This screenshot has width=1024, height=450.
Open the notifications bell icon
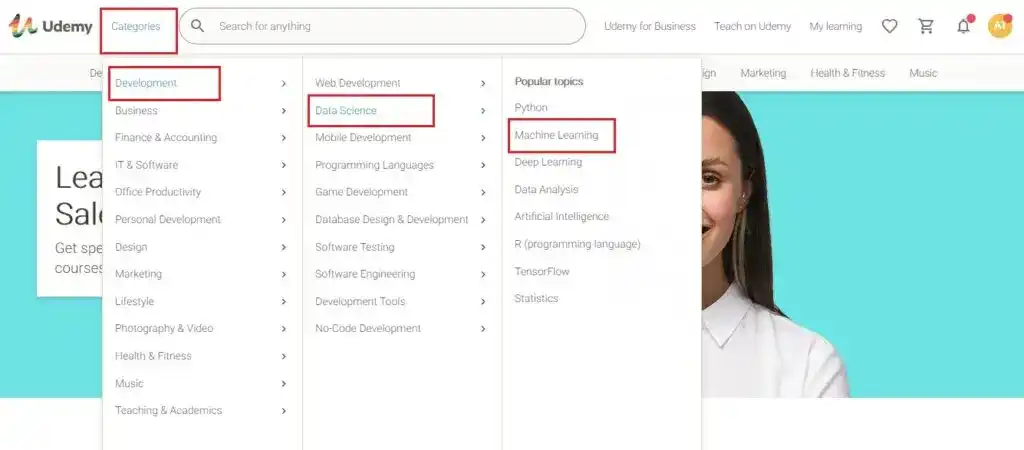(x=963, y=27)
